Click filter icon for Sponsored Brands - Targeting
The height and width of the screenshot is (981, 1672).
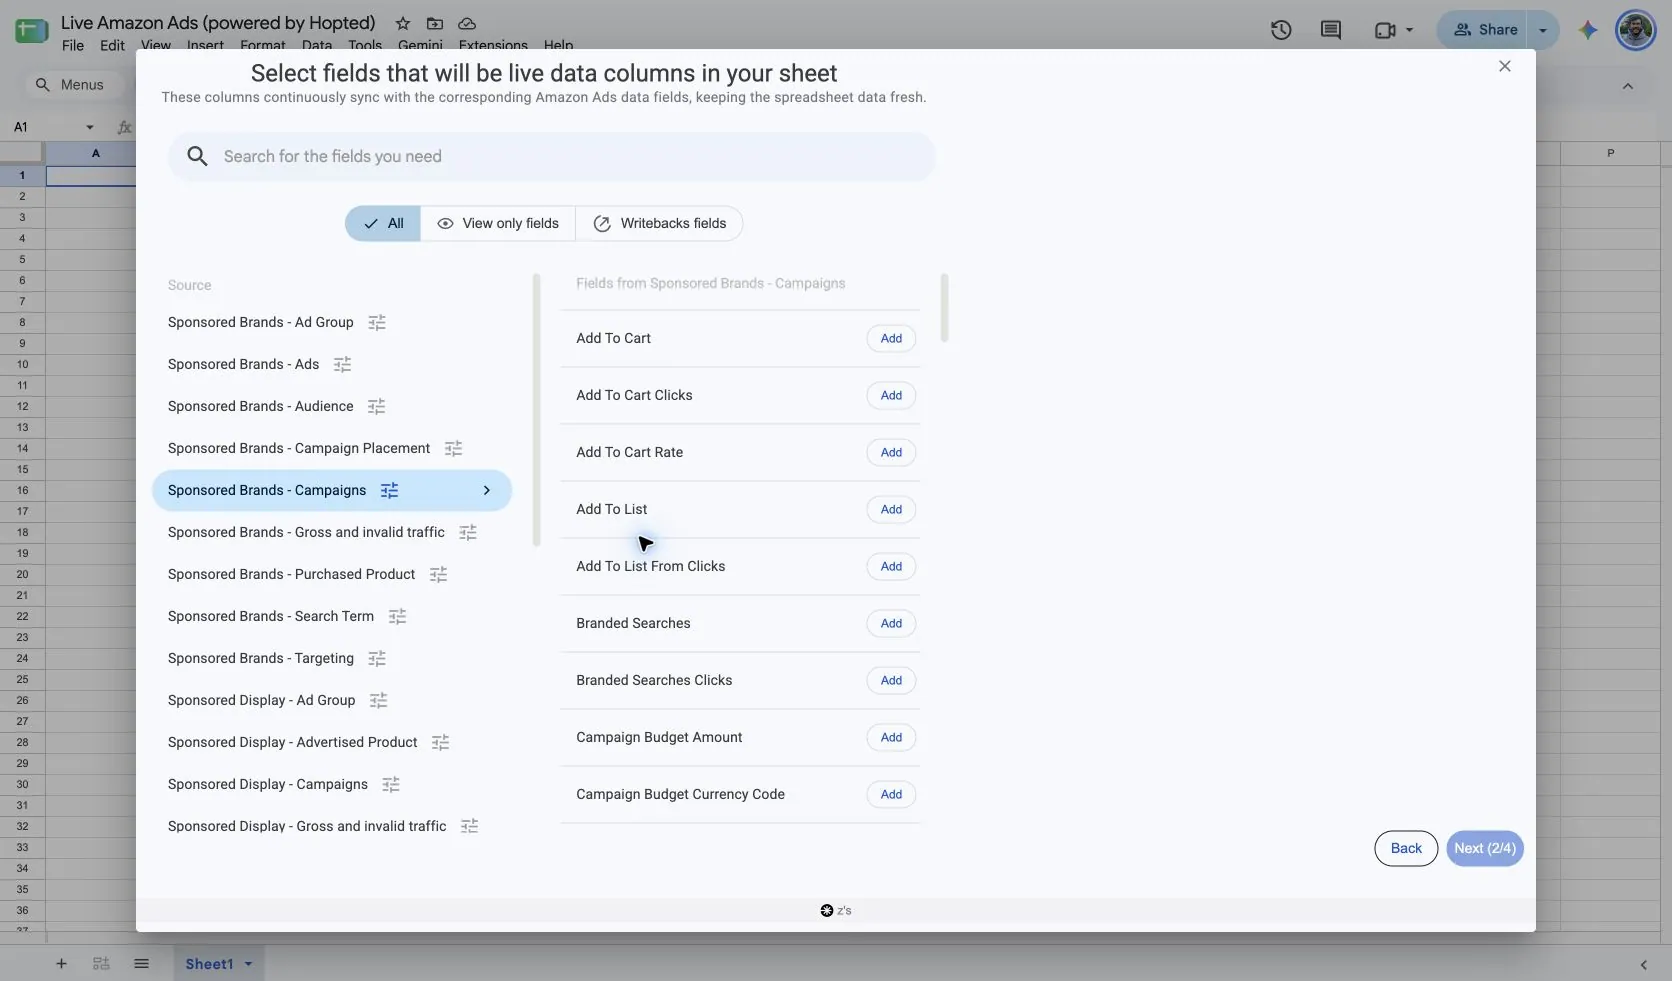tap(377, 659)
